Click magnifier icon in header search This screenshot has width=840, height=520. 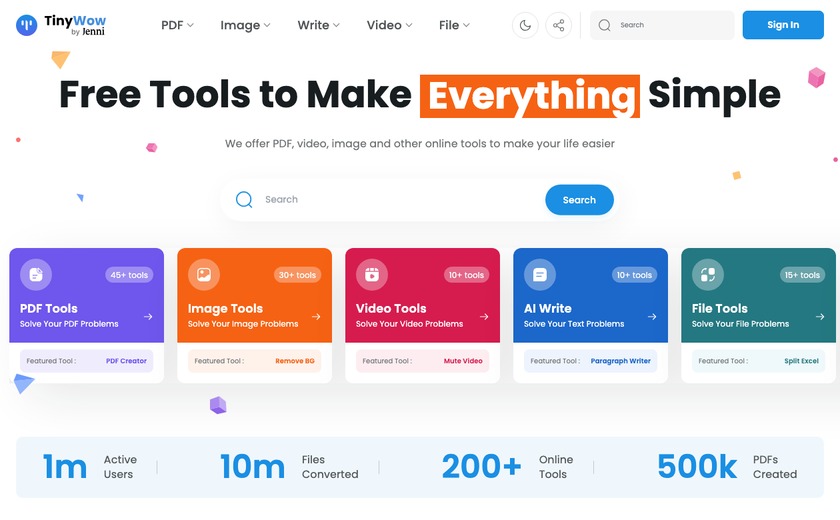pyautogui.click(x=604, y=25)
